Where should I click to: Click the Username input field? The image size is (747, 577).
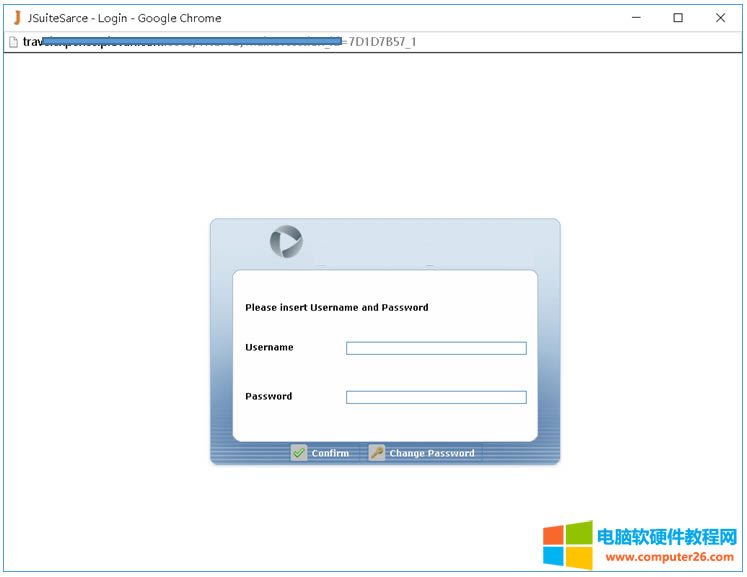coord(436,348)
